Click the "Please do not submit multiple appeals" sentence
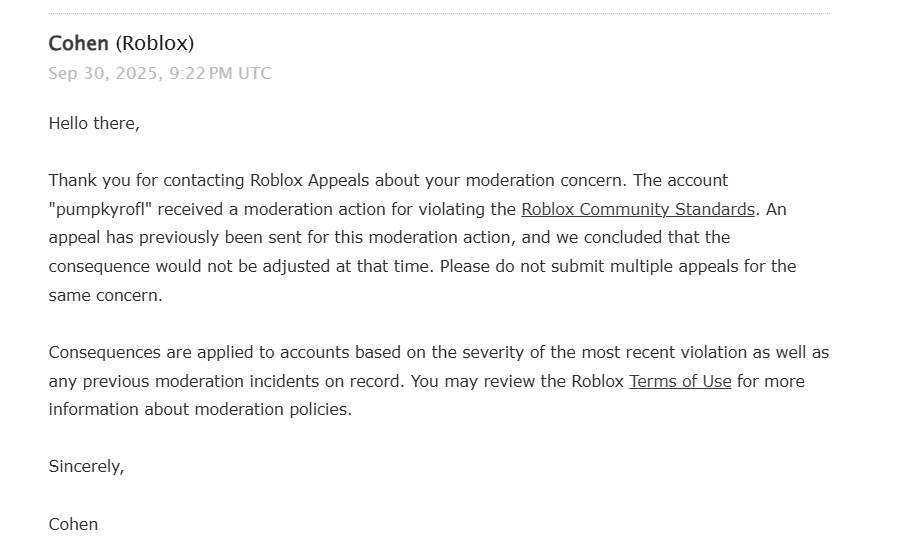The width and height of the screenshot is (911, 541). [618, 266]
